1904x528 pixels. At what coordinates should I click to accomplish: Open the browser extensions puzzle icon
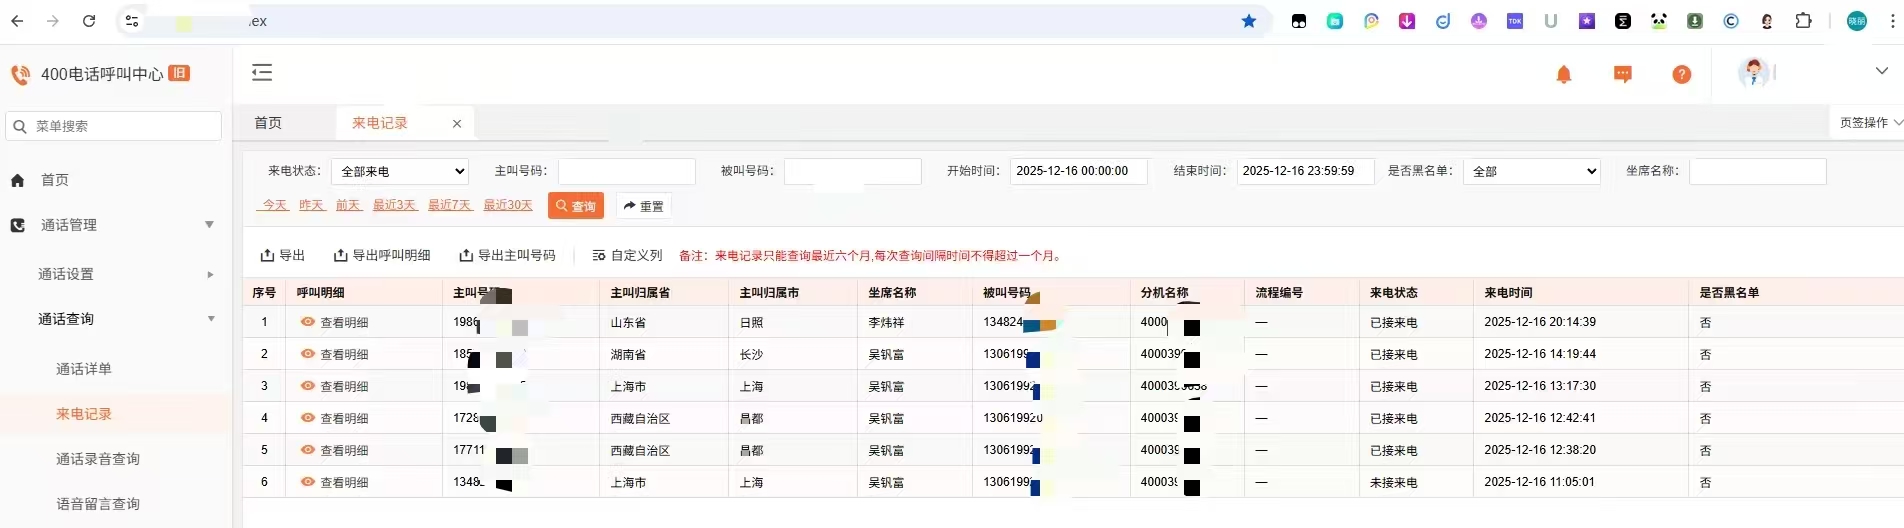pyautogui.click(x=1803, y=21)
